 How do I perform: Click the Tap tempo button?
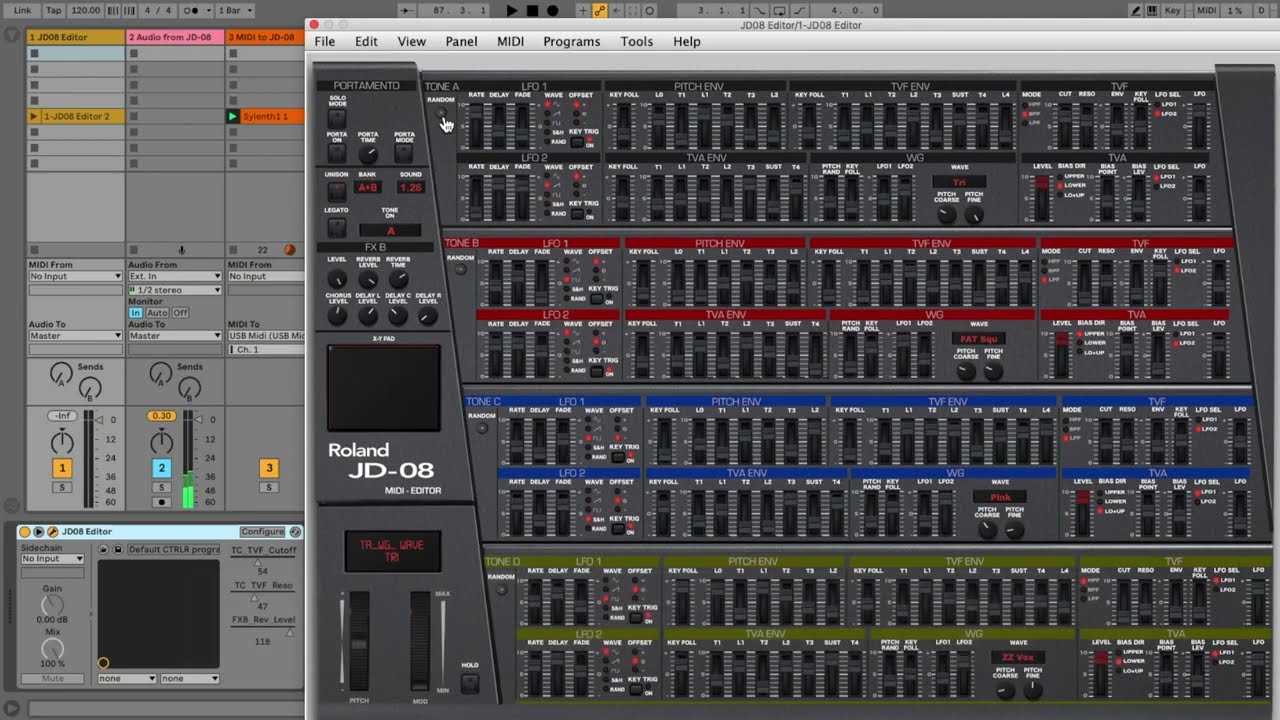(54, 10)
